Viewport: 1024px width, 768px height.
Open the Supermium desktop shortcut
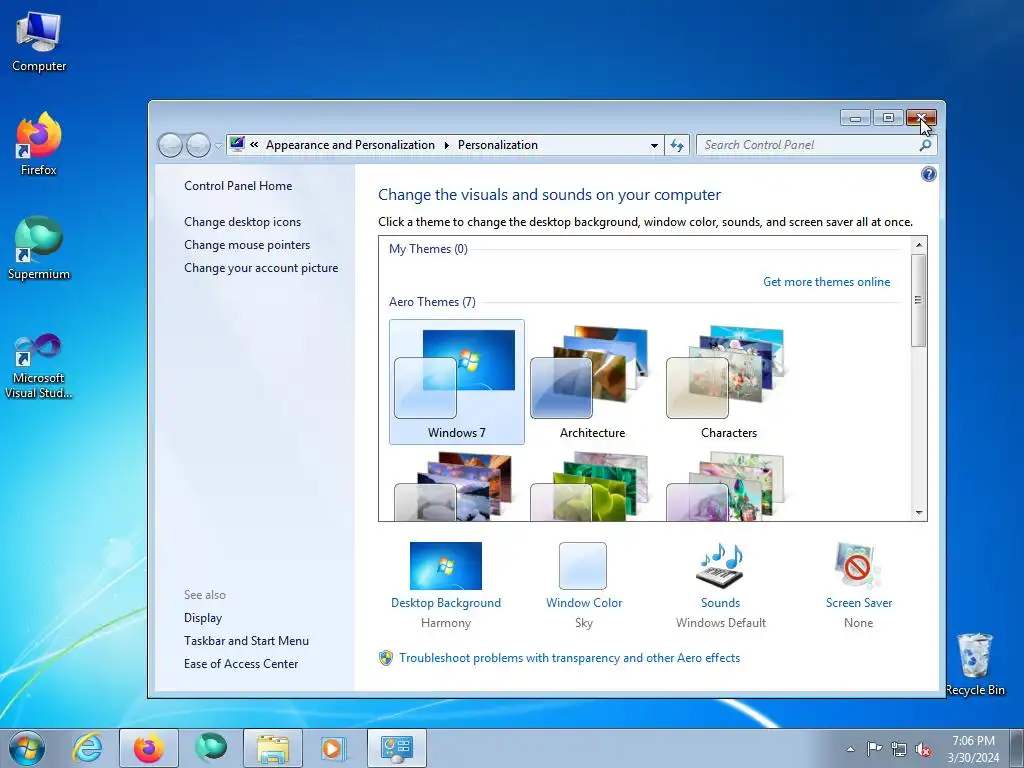tap(39, 249)
